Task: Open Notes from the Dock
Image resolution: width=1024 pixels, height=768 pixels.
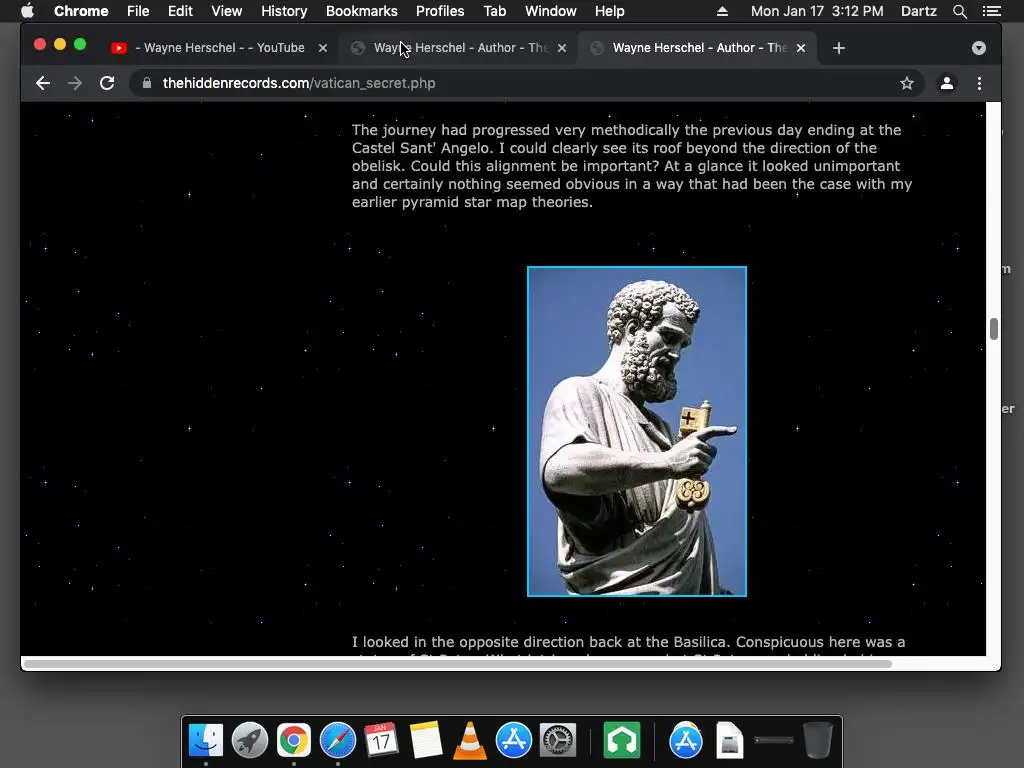Action: (x=426, y=740)
